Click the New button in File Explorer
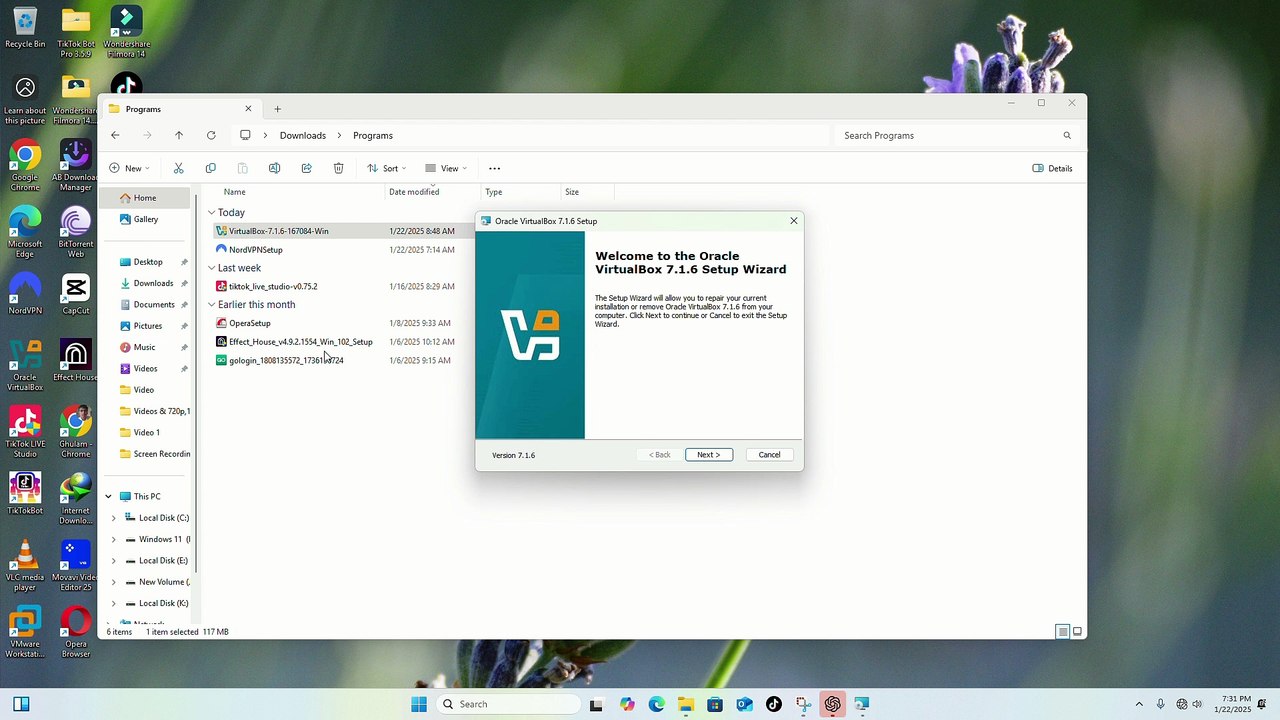The width and height of the screenshot is (1280, 720). (x=129, y=168)
